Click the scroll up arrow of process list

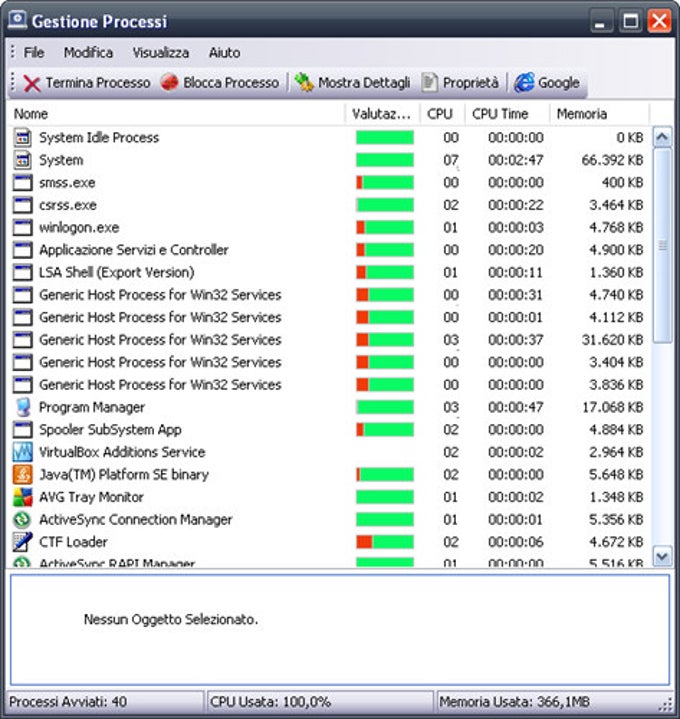click(x=662, y=137)
